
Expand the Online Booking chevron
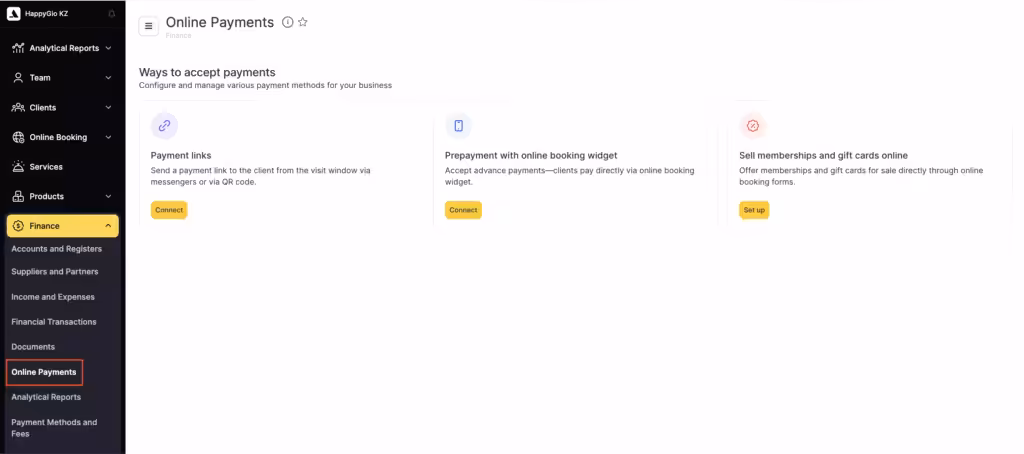pyautogui.click(x=108, y=137)
